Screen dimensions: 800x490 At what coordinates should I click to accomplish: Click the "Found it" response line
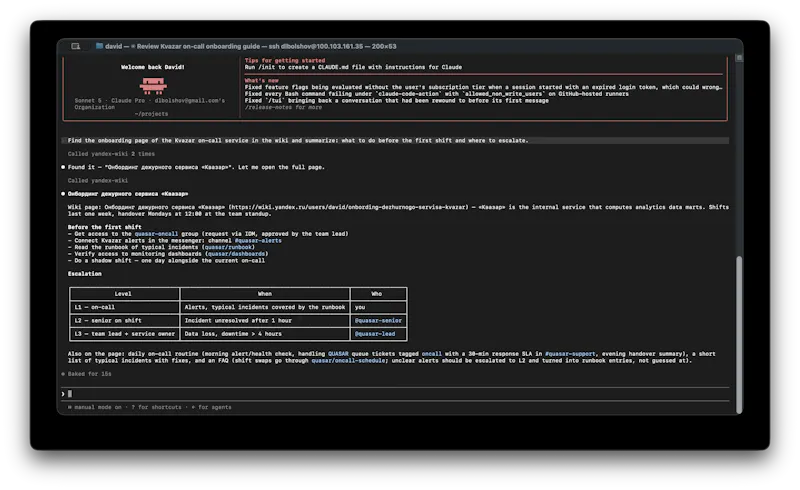(x=196, y=167)
